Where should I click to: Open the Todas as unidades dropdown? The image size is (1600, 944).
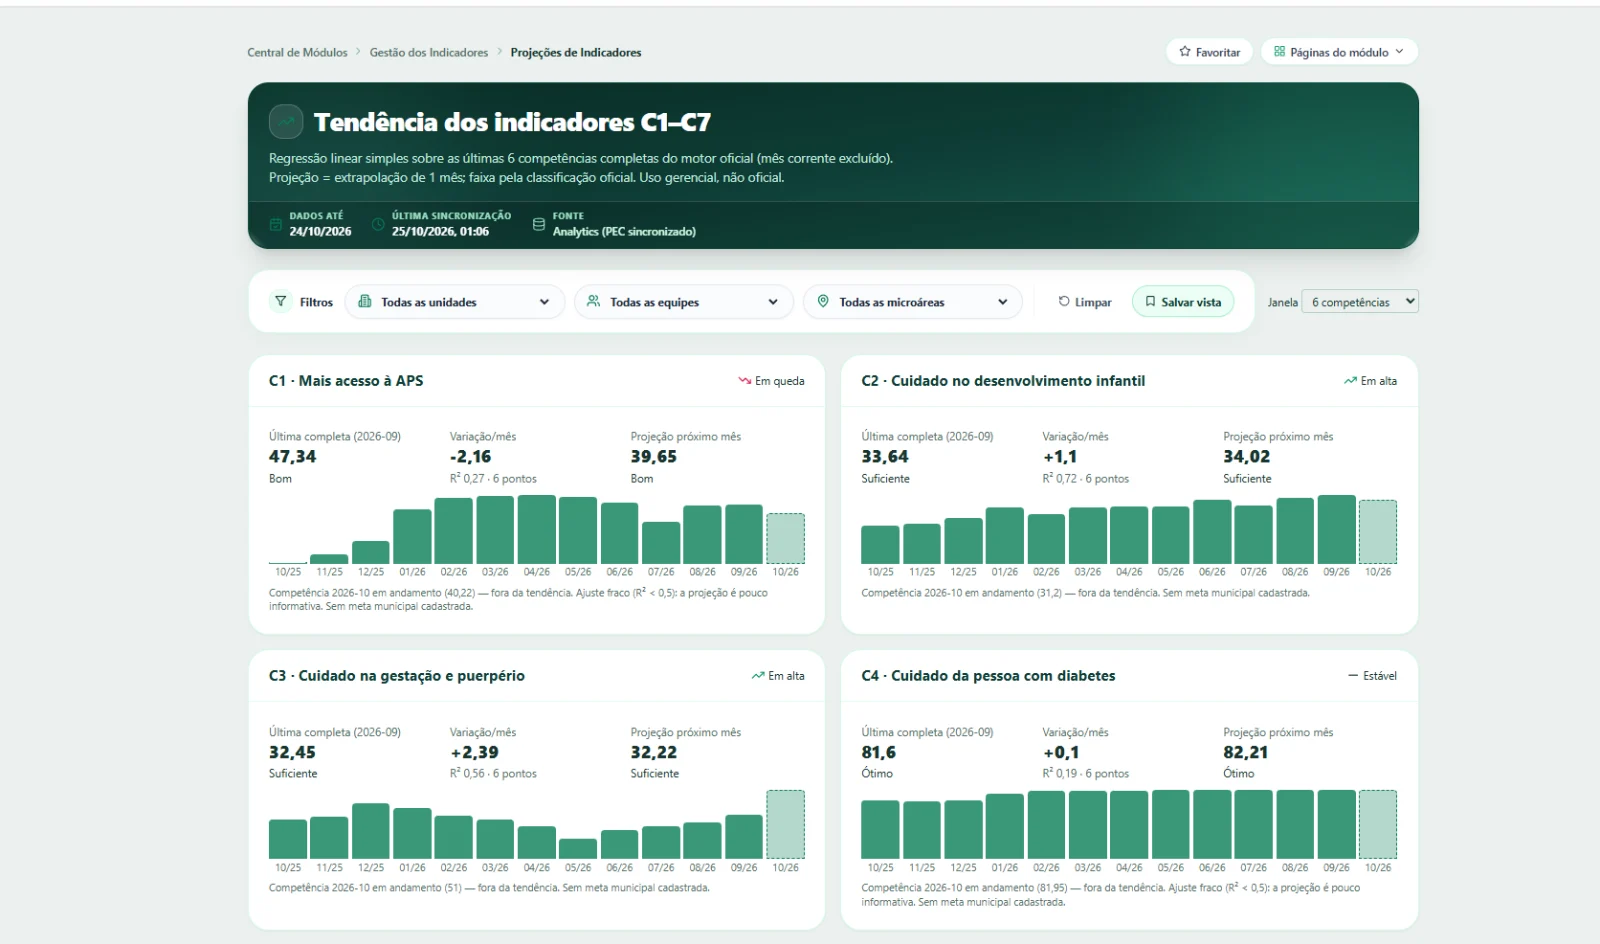455,302
